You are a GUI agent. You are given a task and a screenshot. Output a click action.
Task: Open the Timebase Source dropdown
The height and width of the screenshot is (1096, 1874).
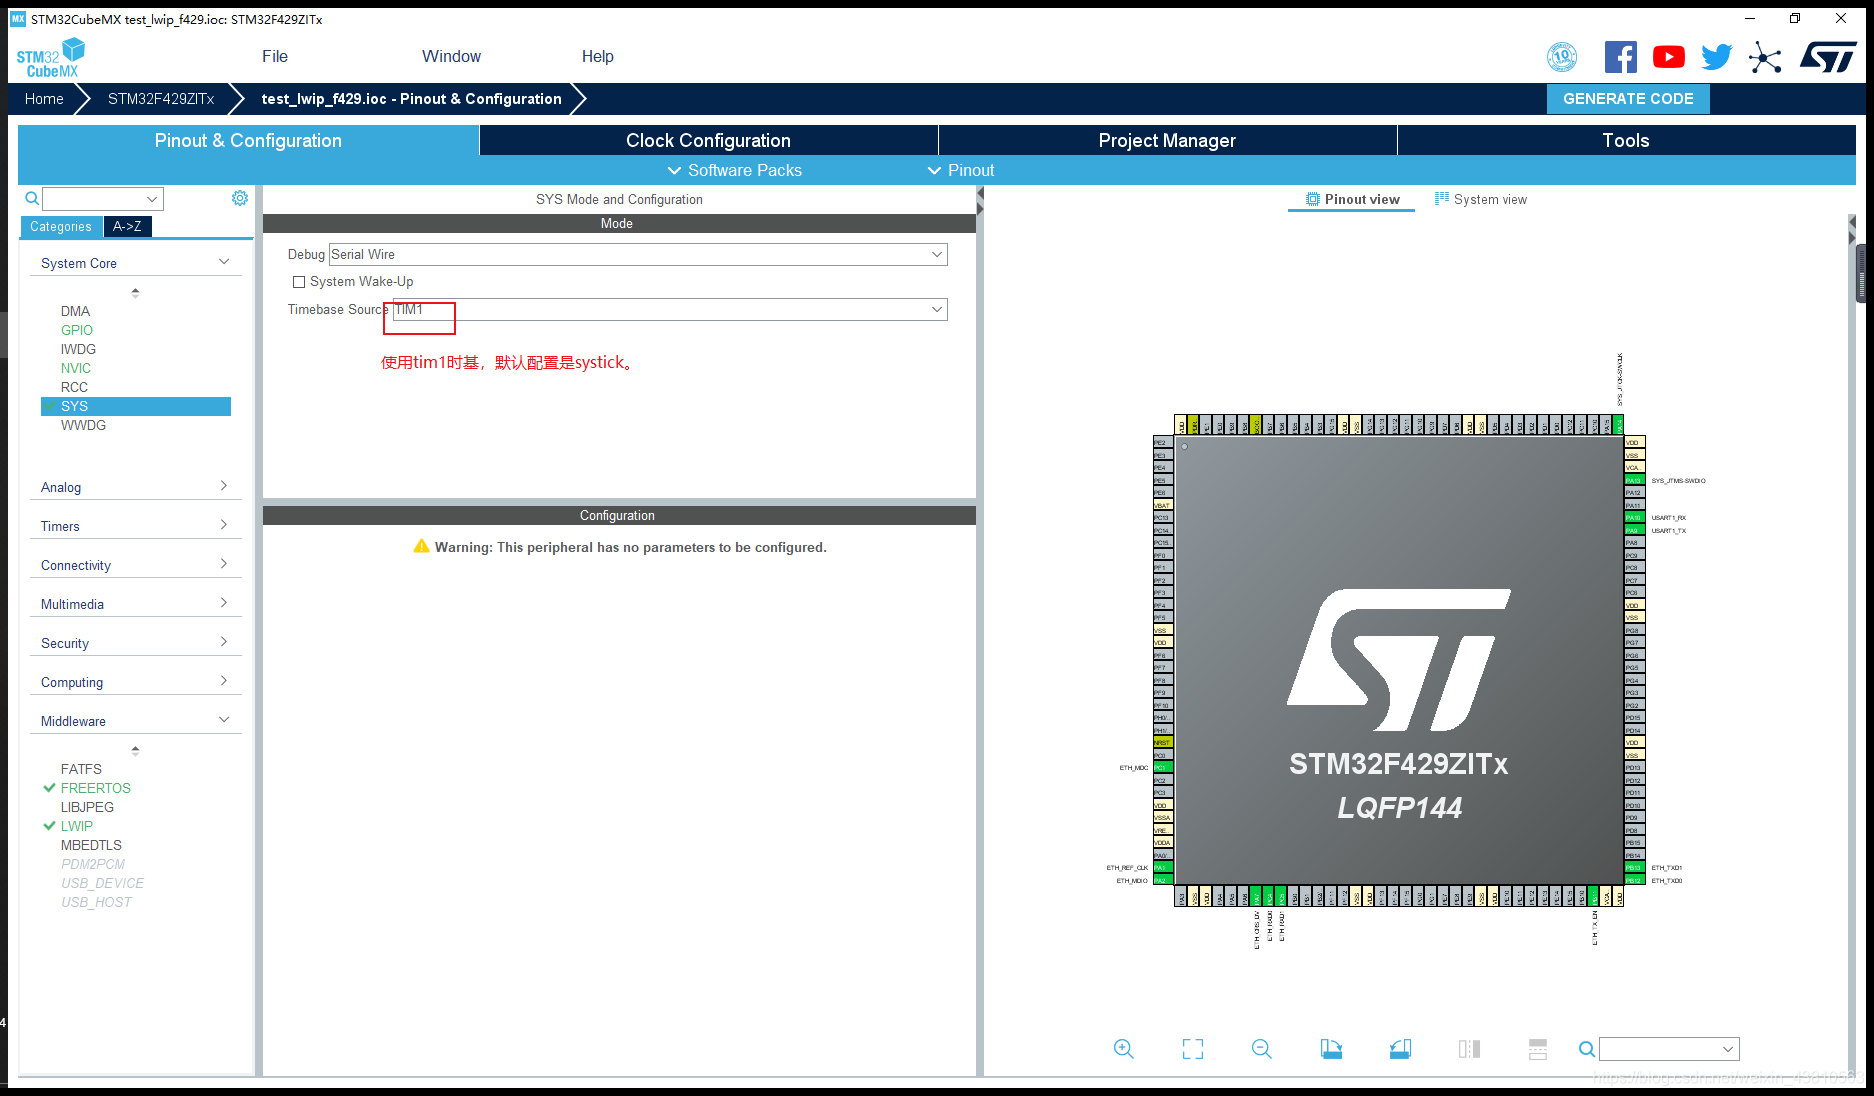click(x=670, y=310)
